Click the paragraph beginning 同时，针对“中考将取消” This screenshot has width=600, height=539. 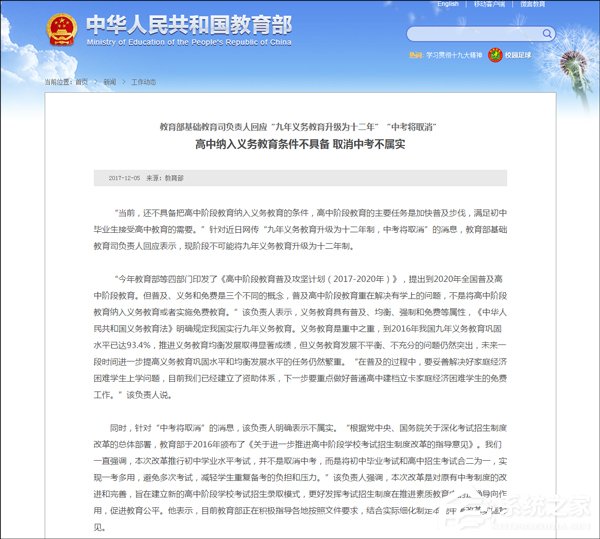point(300,477)
